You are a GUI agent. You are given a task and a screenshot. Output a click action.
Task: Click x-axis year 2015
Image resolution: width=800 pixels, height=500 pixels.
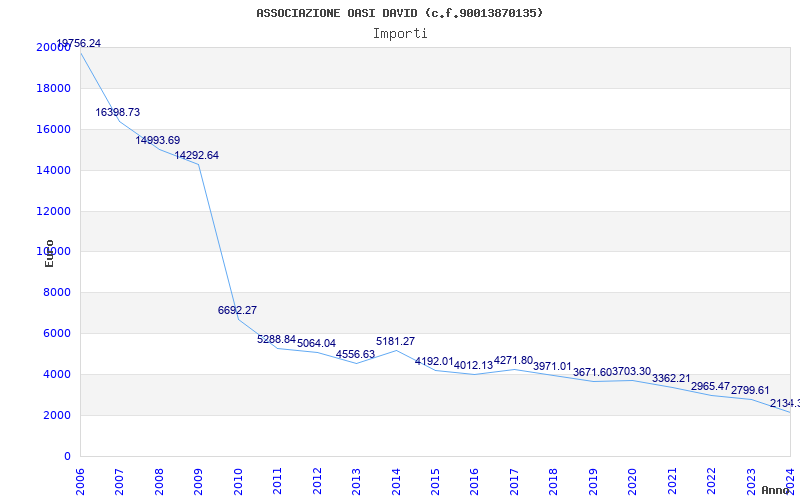[x=435, y=481]
